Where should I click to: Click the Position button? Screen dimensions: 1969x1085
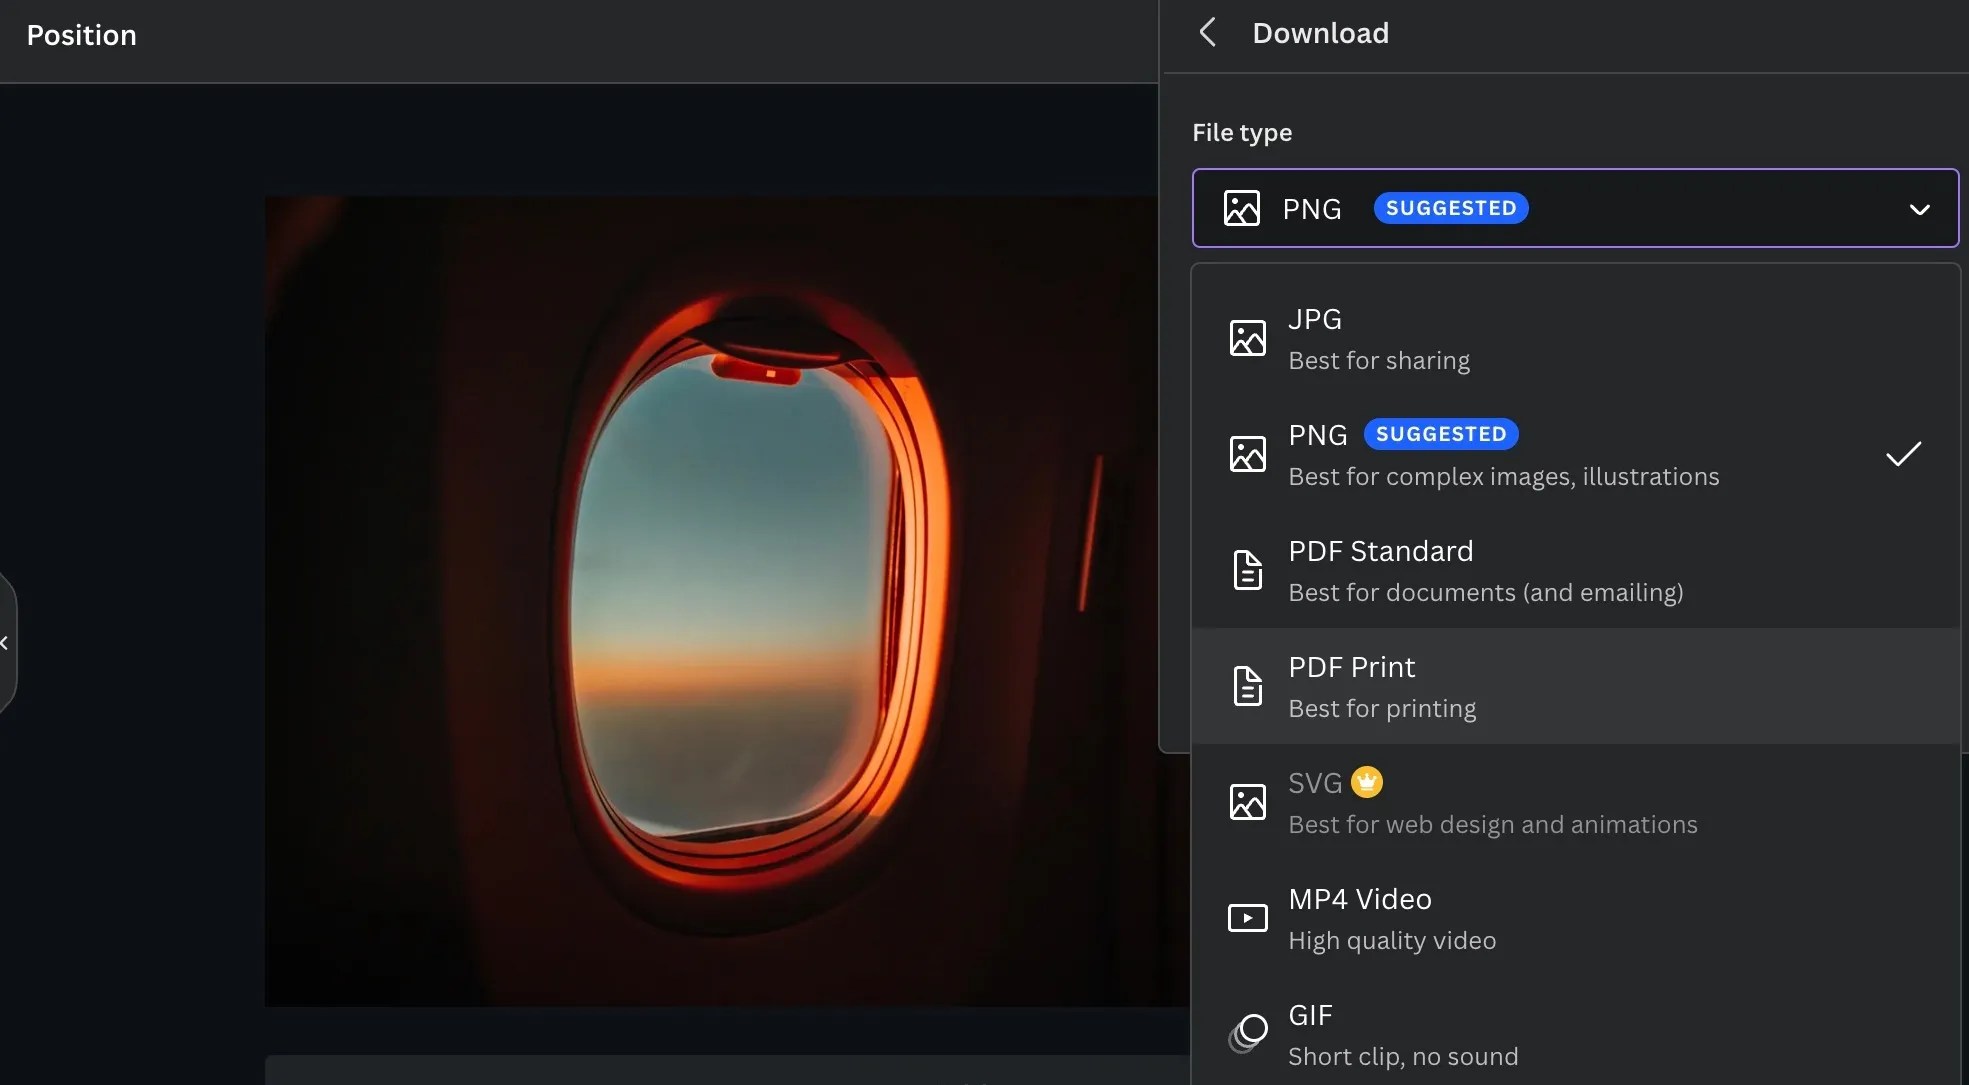[82, 35]
